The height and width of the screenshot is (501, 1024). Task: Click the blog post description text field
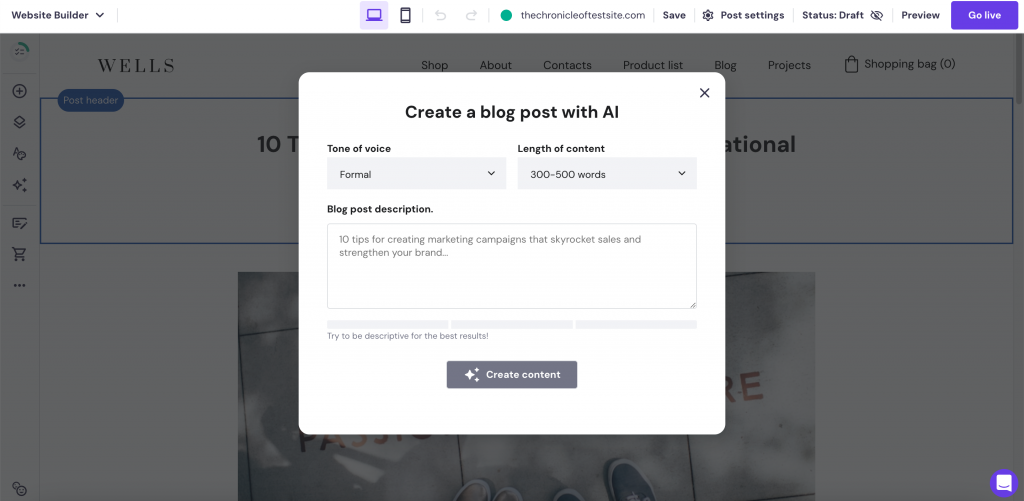pos(512,266)
